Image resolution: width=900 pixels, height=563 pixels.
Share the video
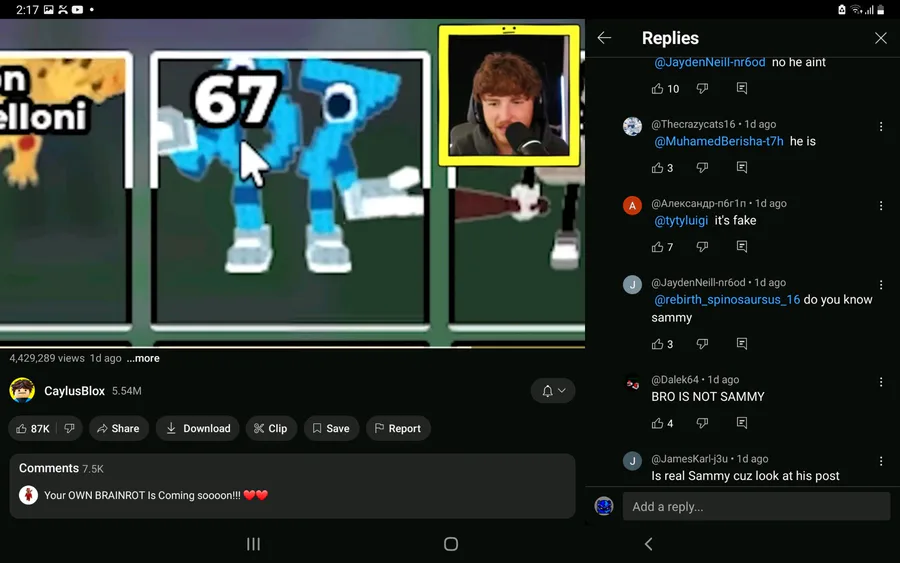point(118,429)
